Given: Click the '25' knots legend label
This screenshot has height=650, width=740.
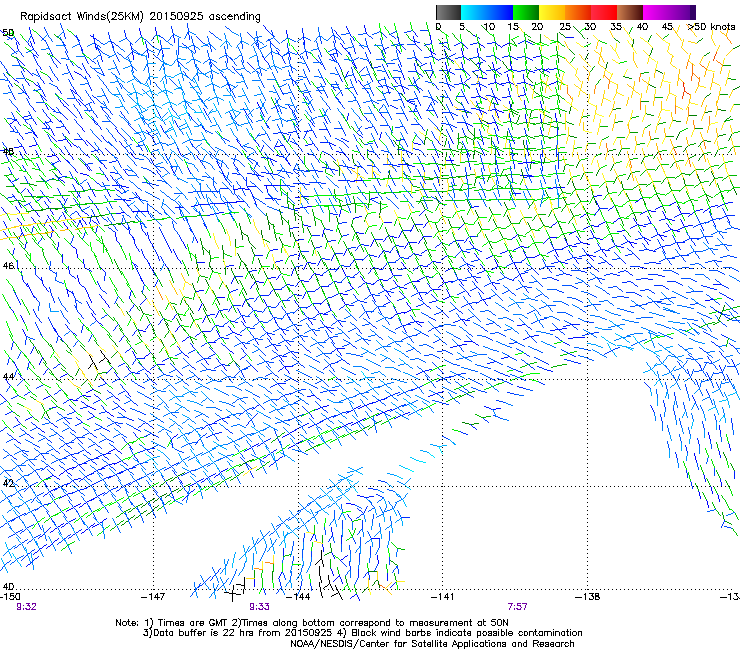Looking at the screenshot, I should (565, 27).
